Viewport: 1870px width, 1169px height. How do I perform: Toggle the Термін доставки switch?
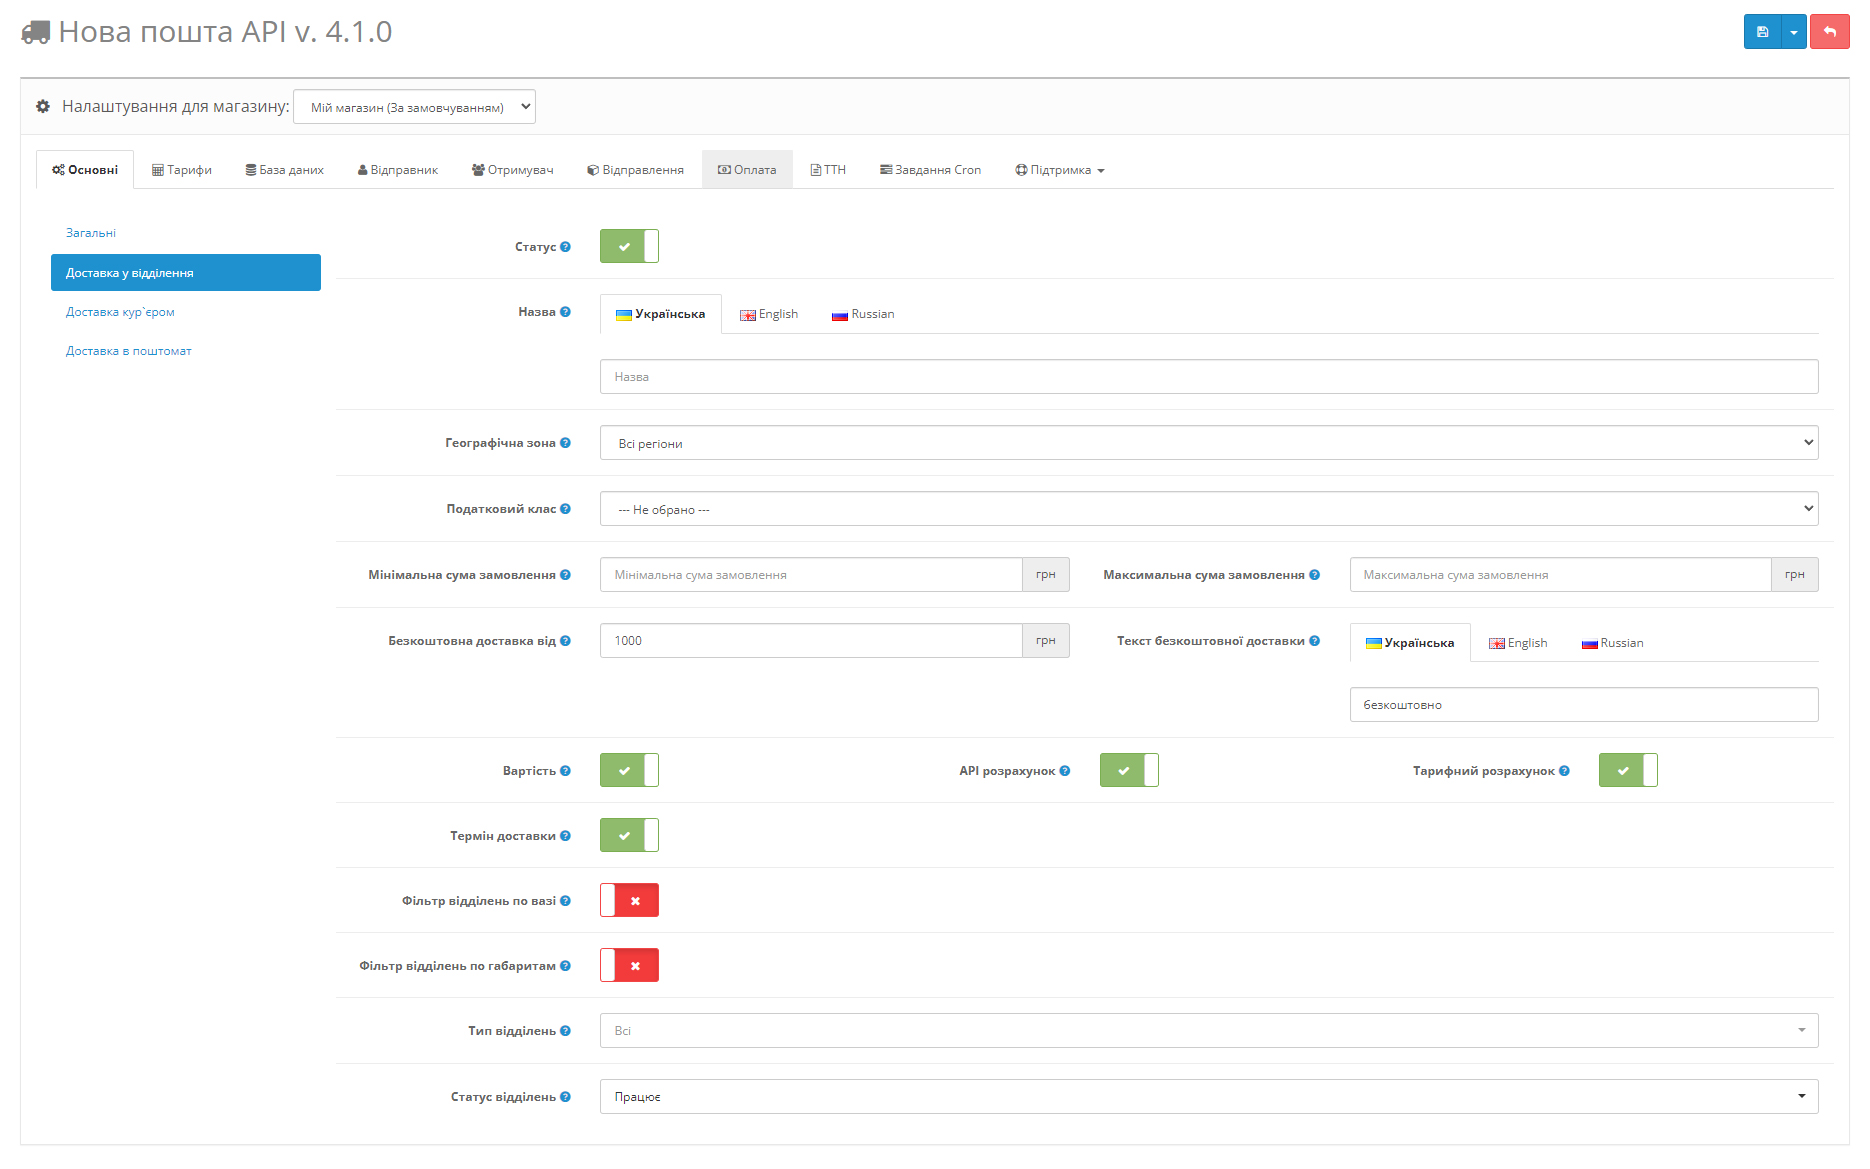click(629, 835)
